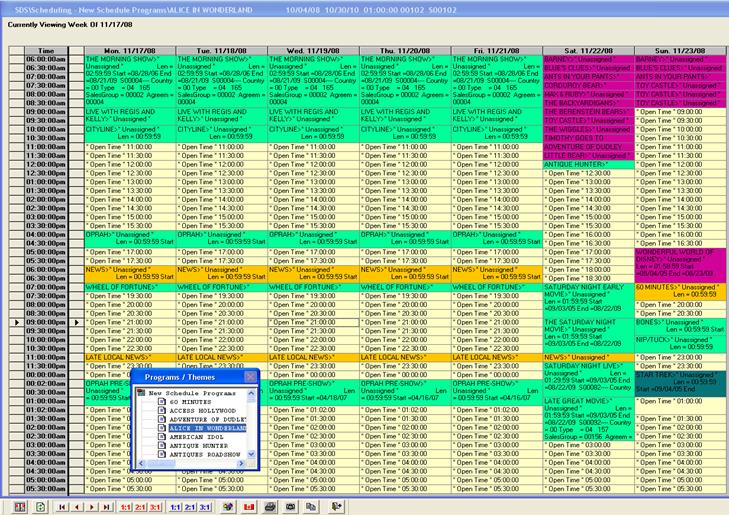Click the Mon. 11/17/08 column header
This screenshot has height=515, width=729.
click(x=129, y=49)
